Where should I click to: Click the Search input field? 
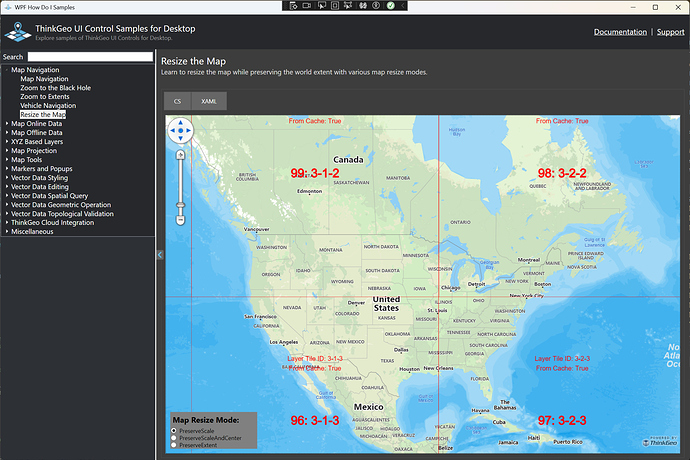[x=90, y=57]
